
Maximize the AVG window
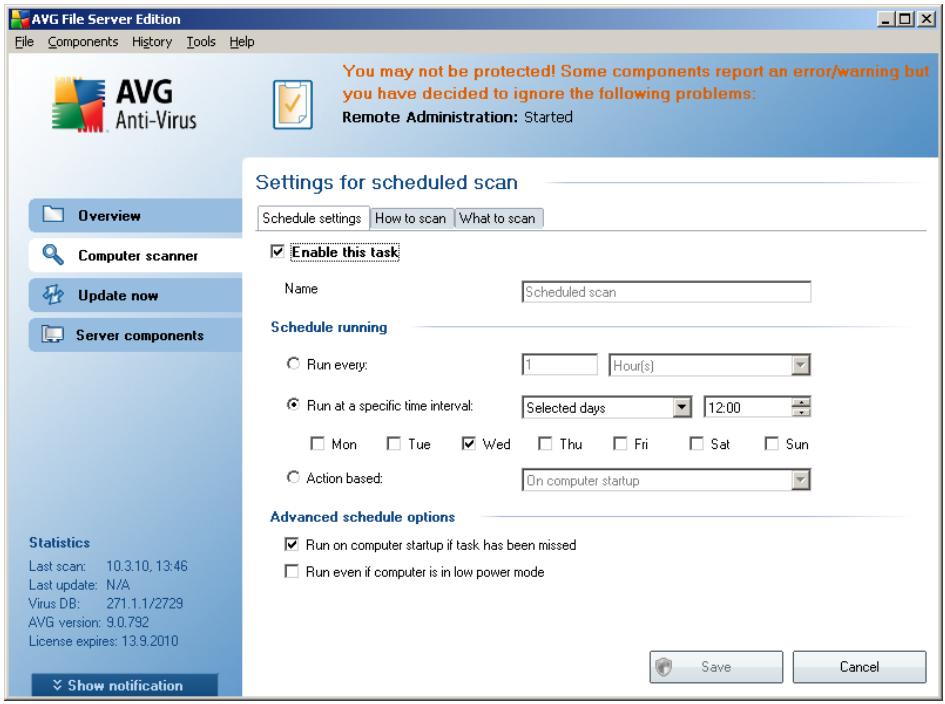(x=905, y=19)
